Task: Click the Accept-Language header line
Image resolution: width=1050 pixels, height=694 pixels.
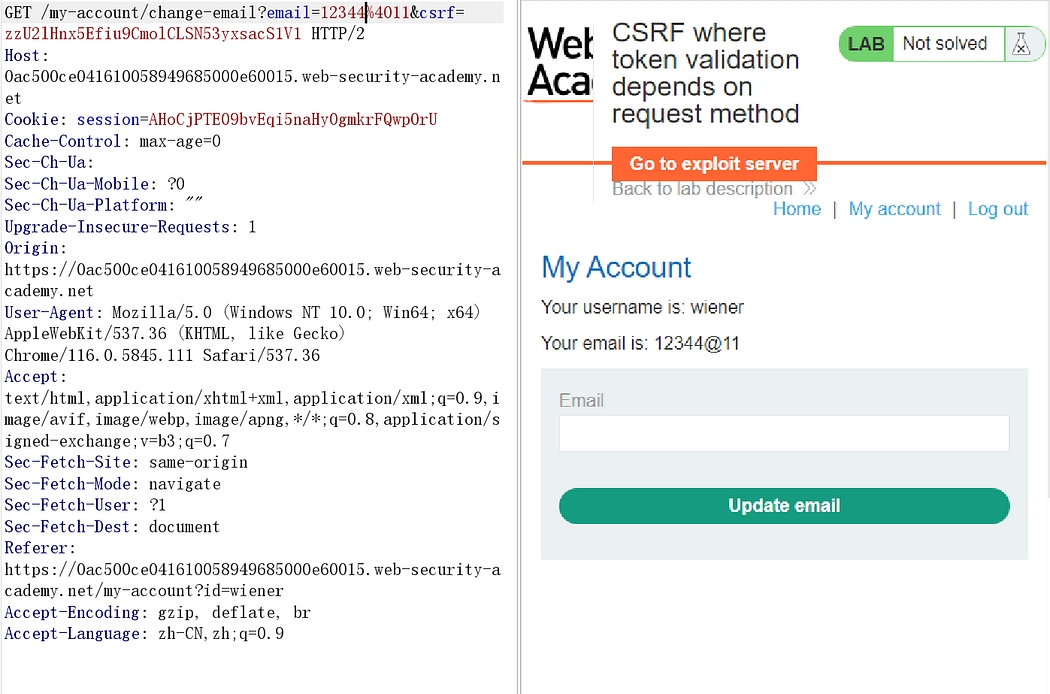Action: 144,634
